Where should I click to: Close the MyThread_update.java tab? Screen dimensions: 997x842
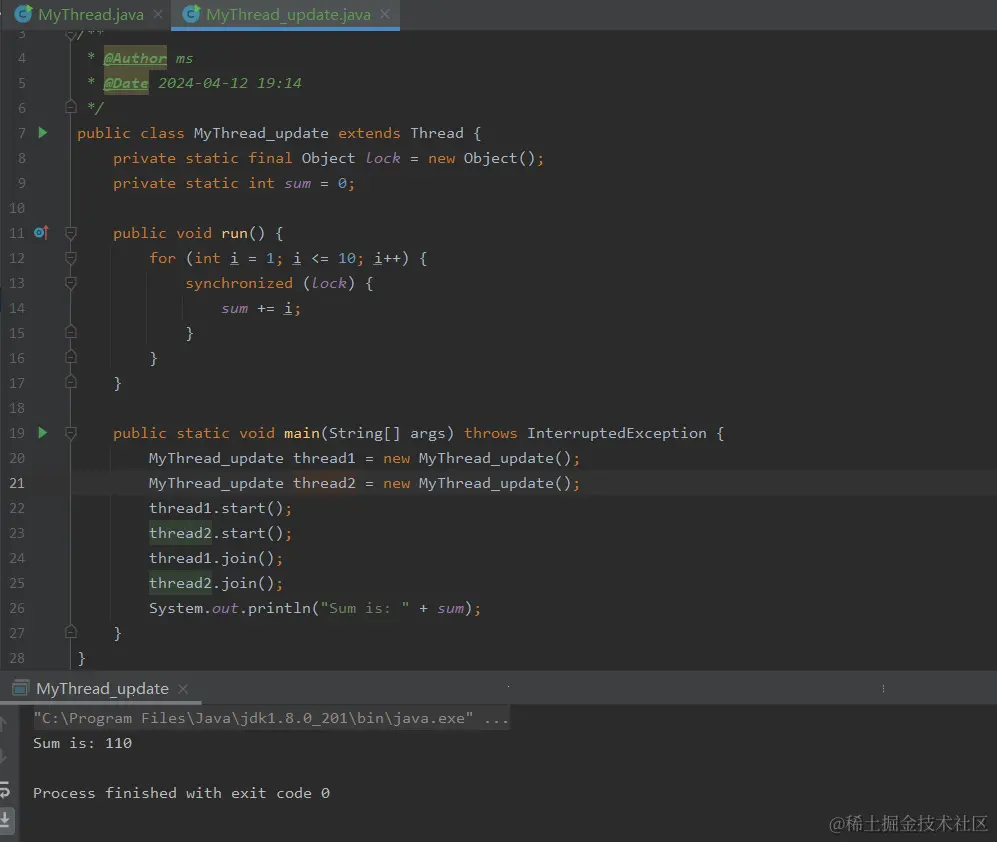pyautogui.click(x=385, y=14)
